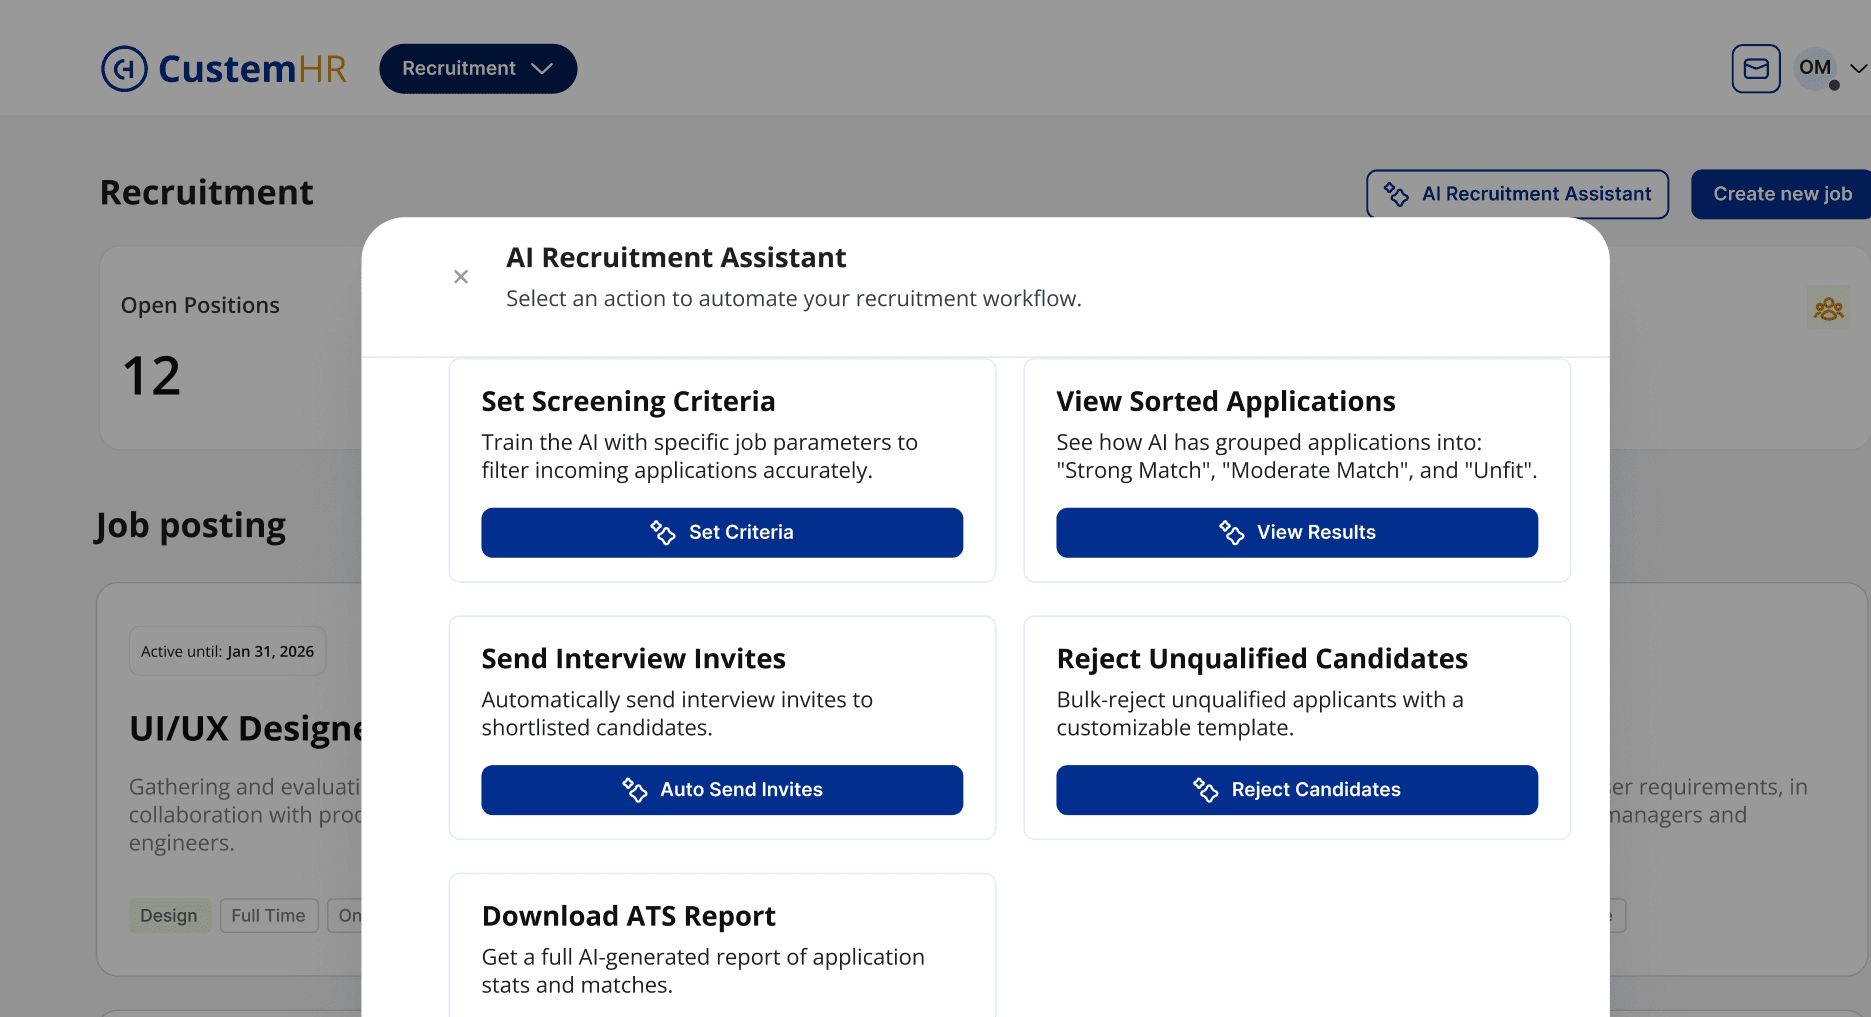Click Create new job button
Screen dimensions: 1871x1017
coord(1782,194)
